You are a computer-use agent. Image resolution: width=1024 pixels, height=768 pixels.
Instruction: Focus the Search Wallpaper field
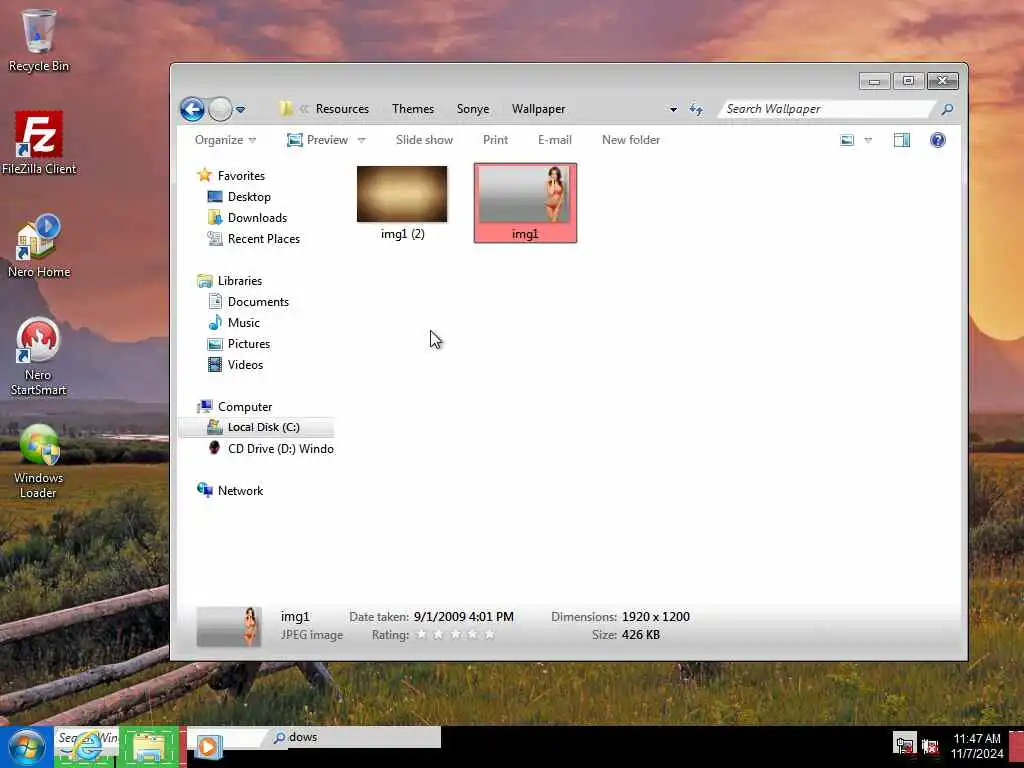(826, 109)
